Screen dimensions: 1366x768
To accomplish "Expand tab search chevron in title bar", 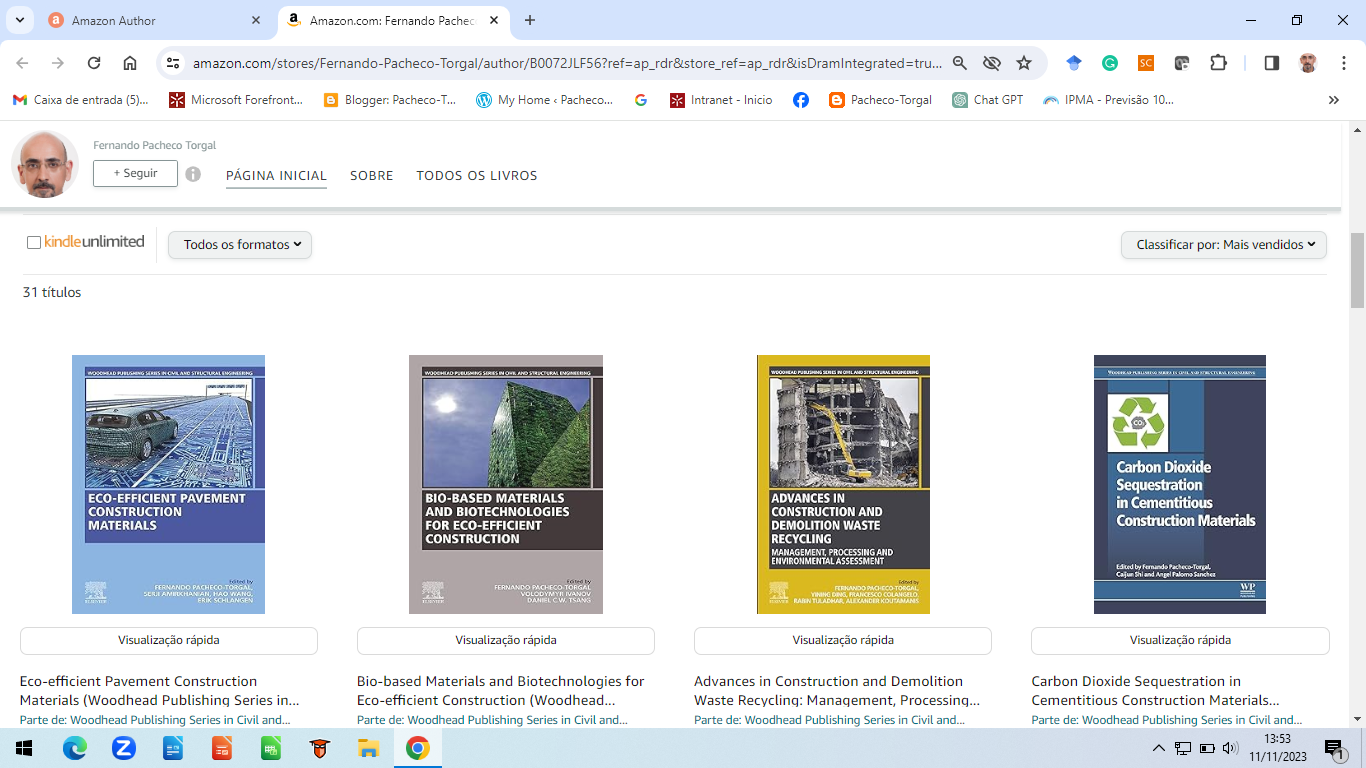I will coord(19,20).
